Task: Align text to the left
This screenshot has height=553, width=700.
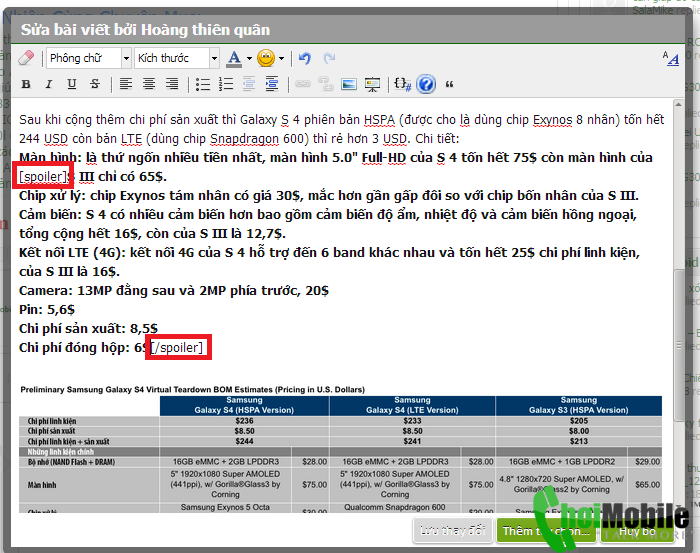Action: [x=126, y=84]
